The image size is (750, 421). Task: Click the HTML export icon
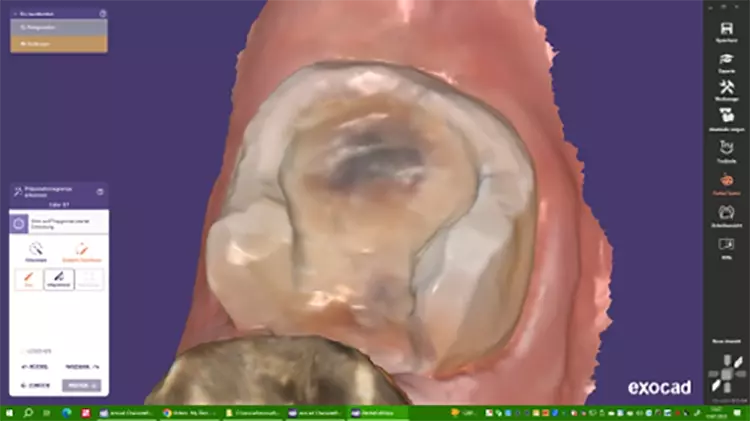tap(727, 244)
